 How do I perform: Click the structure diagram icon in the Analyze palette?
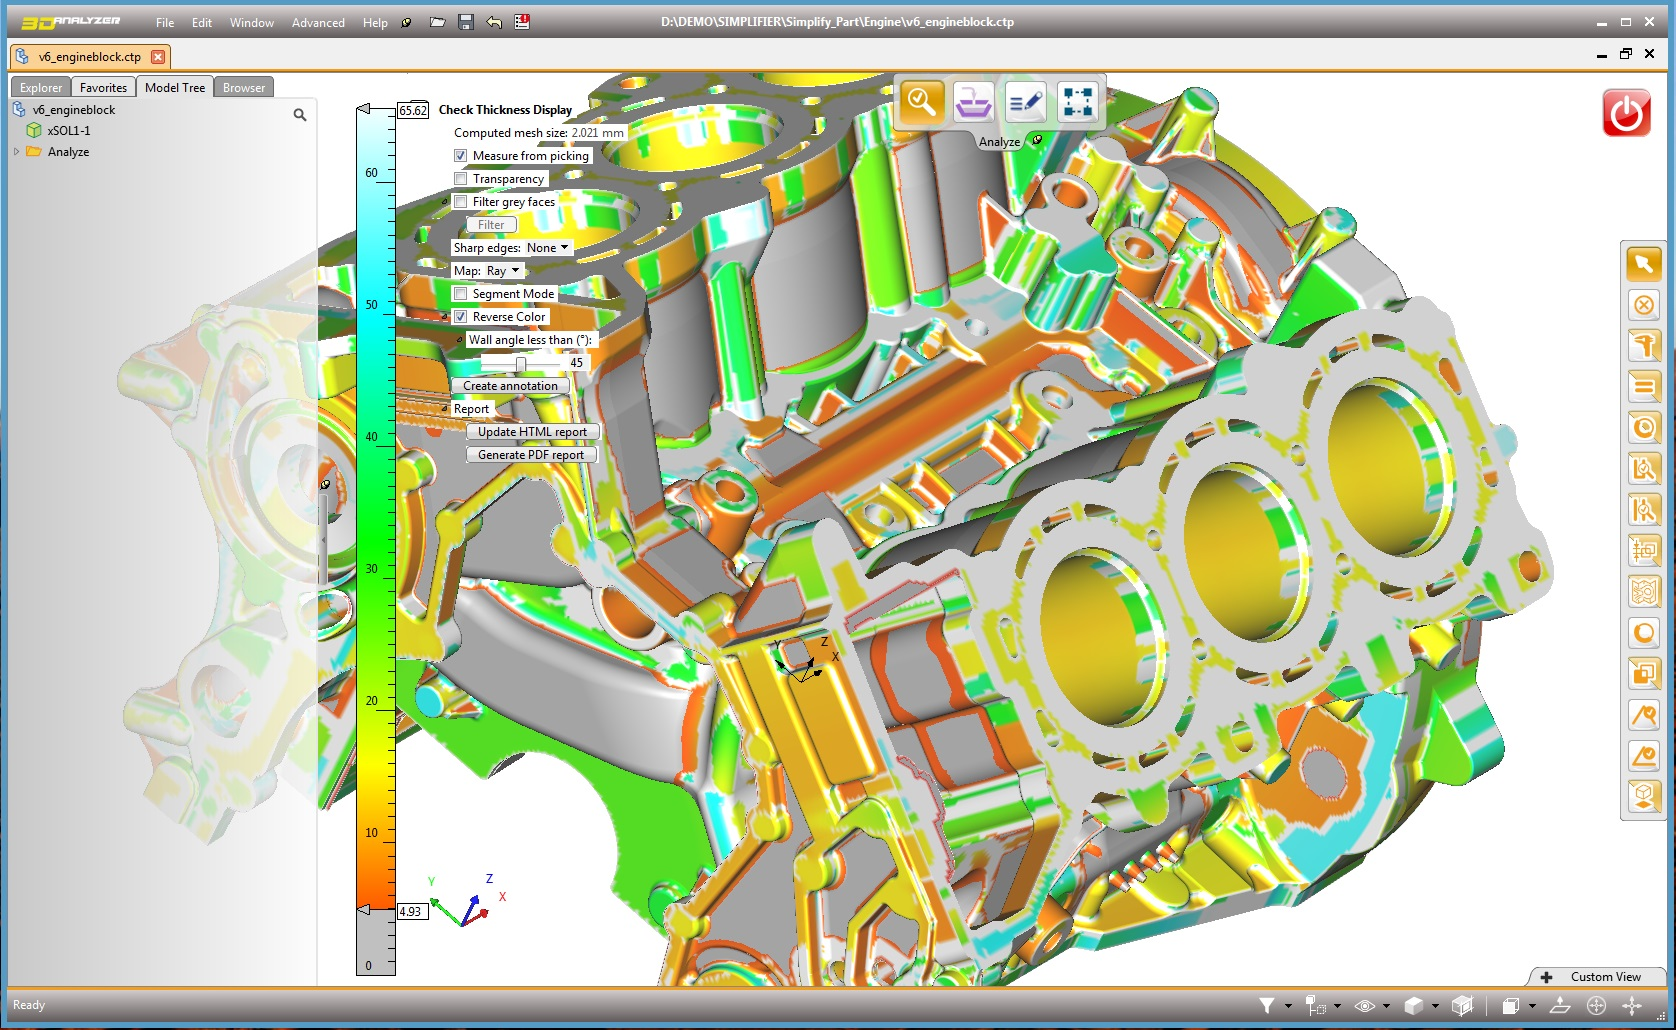[1077, 101]
